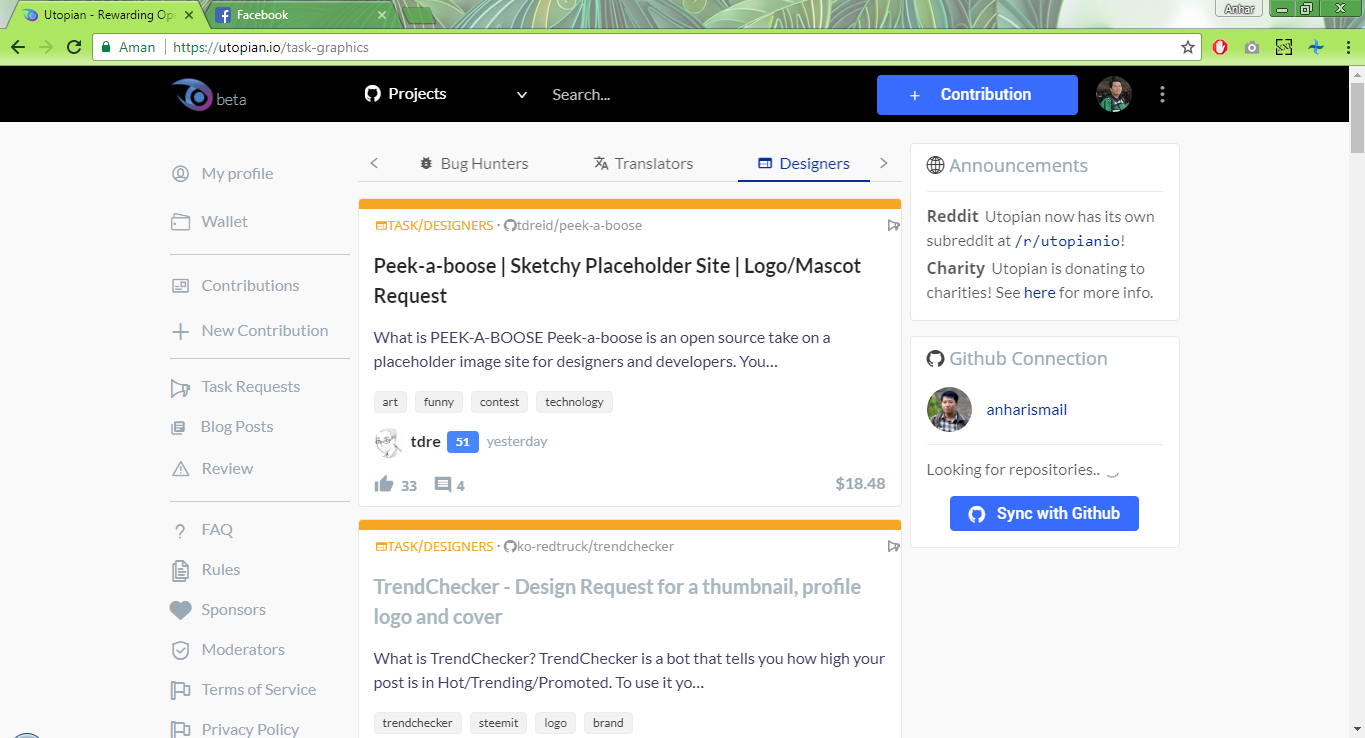1365x738 pixels.
Task: Open comments icon on Peek-a-boose post
Action: pyautogui.click(x=443, y=484)
